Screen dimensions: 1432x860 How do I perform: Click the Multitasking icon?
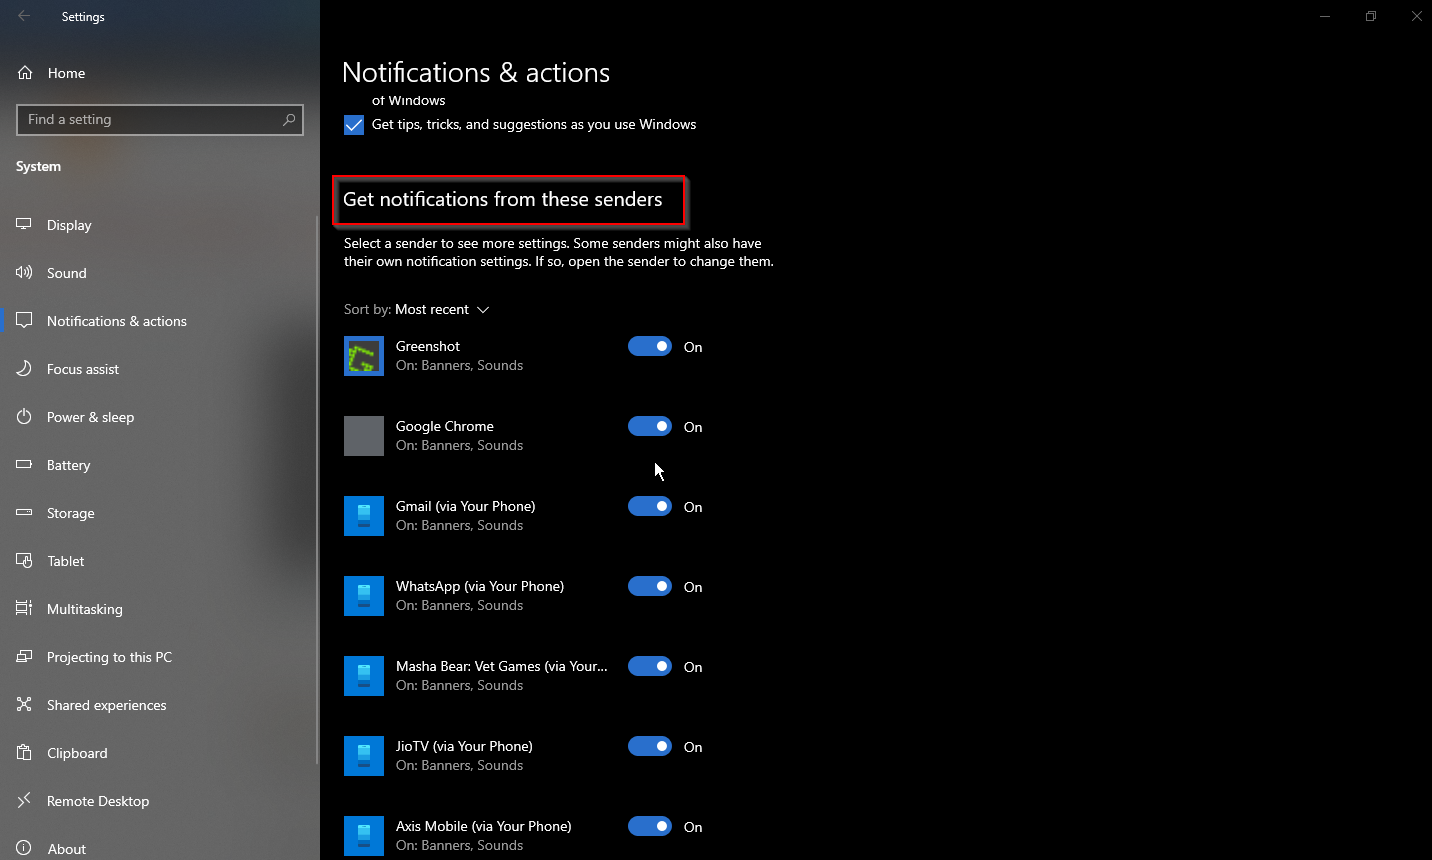tap(24, 608)
